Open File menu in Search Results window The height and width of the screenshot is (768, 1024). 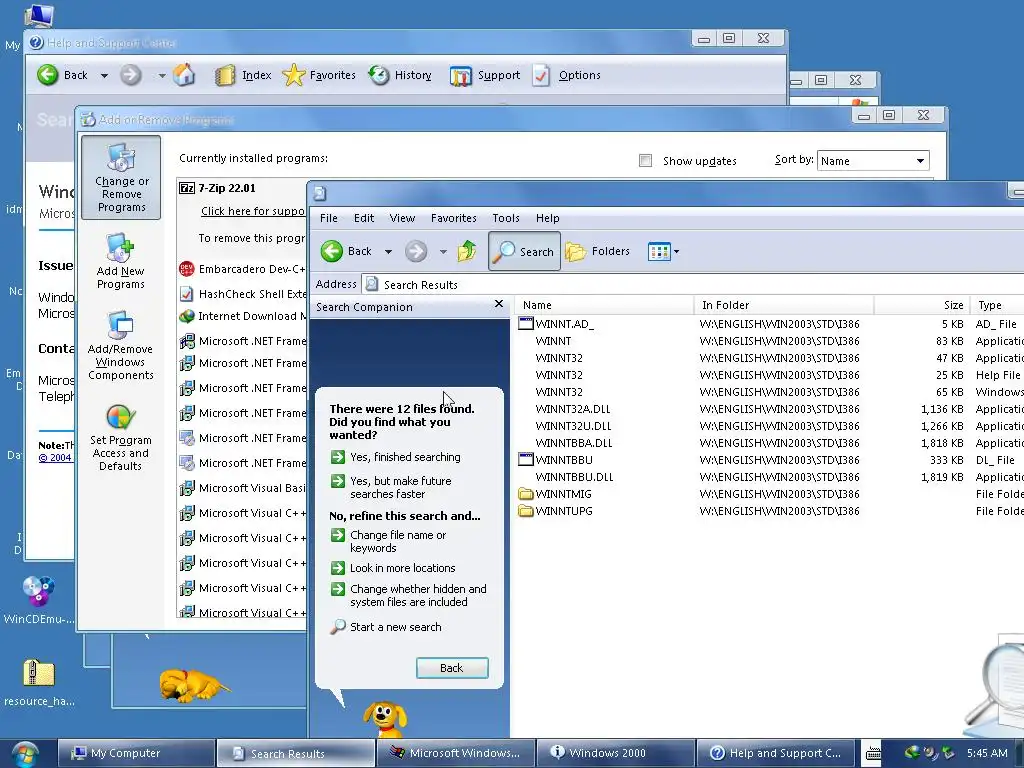[328, 218]
